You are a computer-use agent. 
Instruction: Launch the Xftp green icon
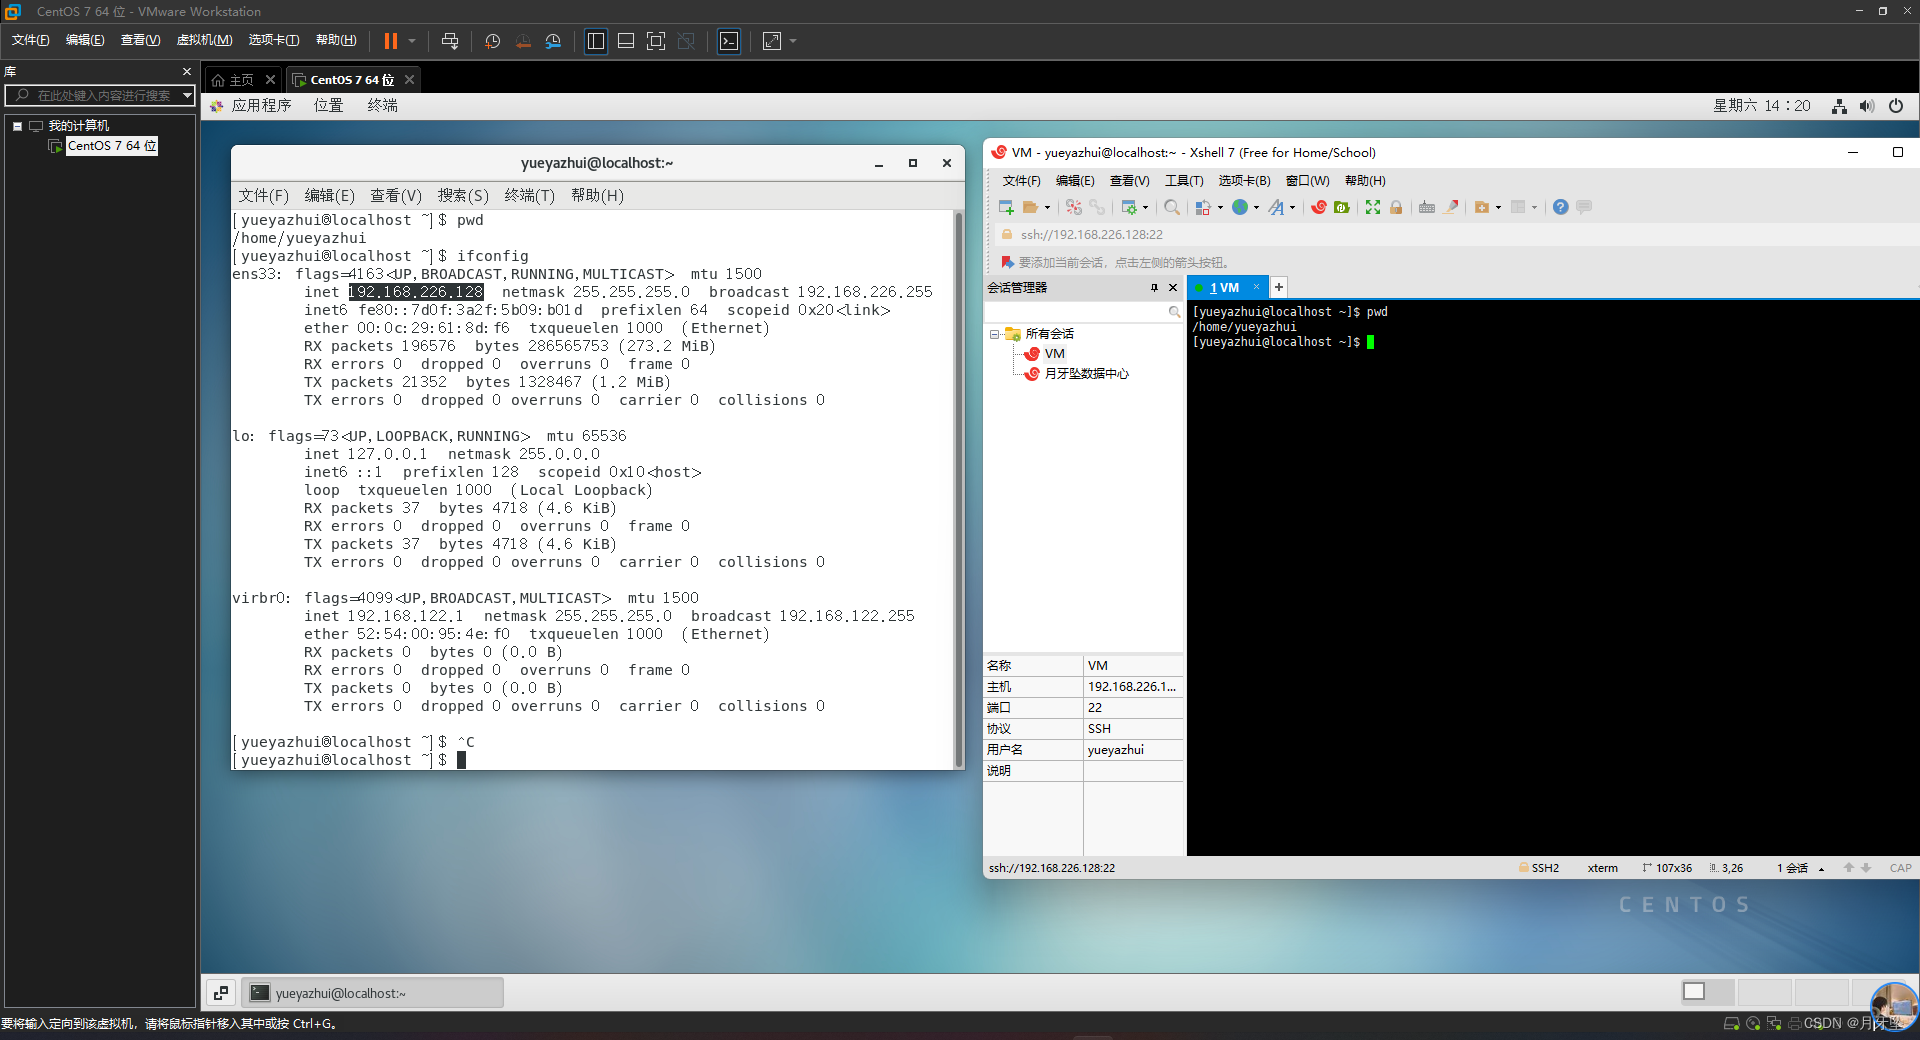(1342, 207)
